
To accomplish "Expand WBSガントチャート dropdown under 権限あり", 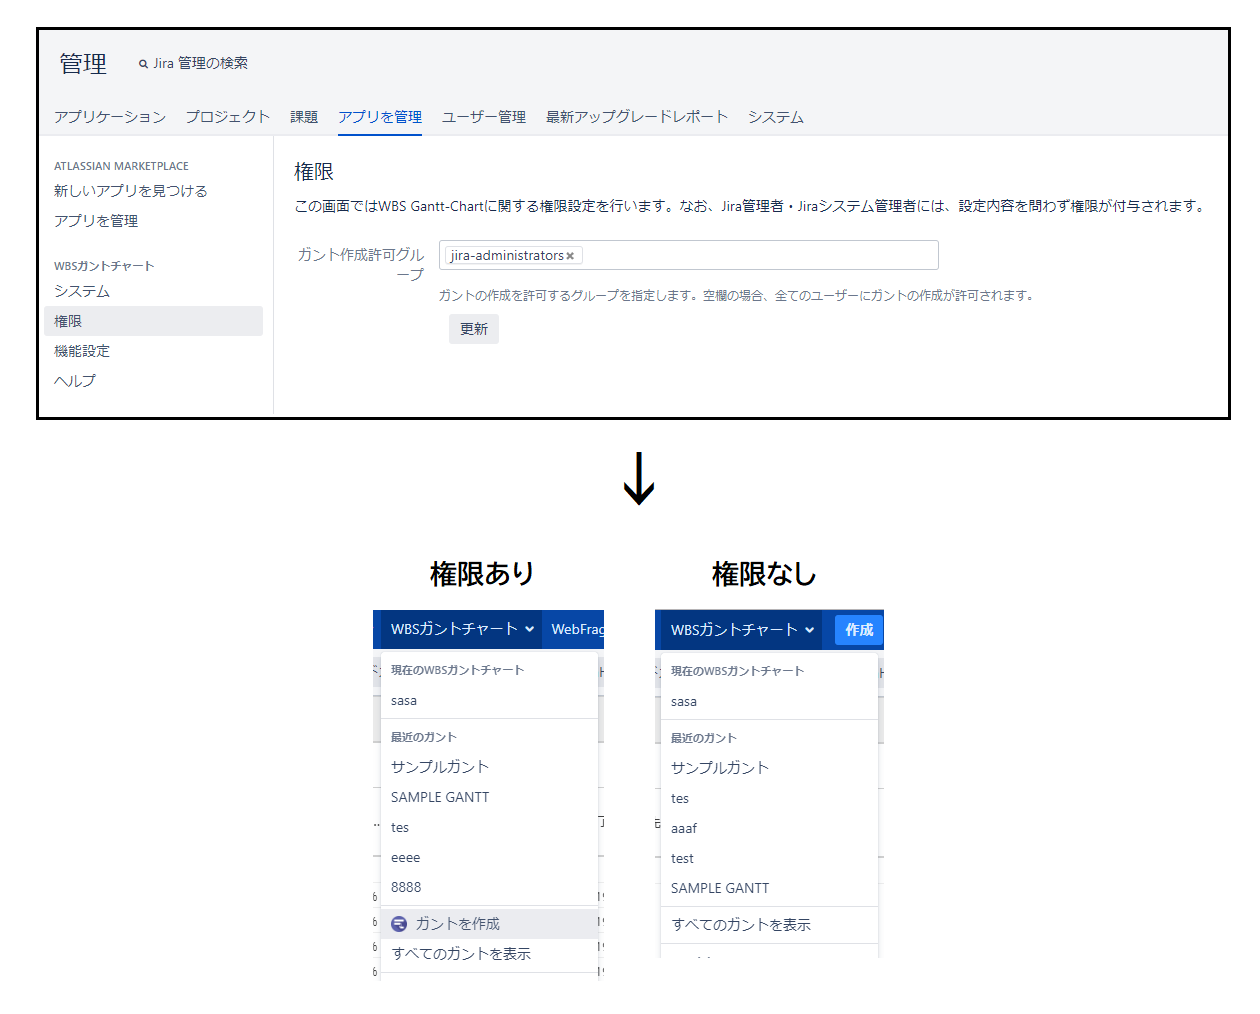I will click(462, 629).
